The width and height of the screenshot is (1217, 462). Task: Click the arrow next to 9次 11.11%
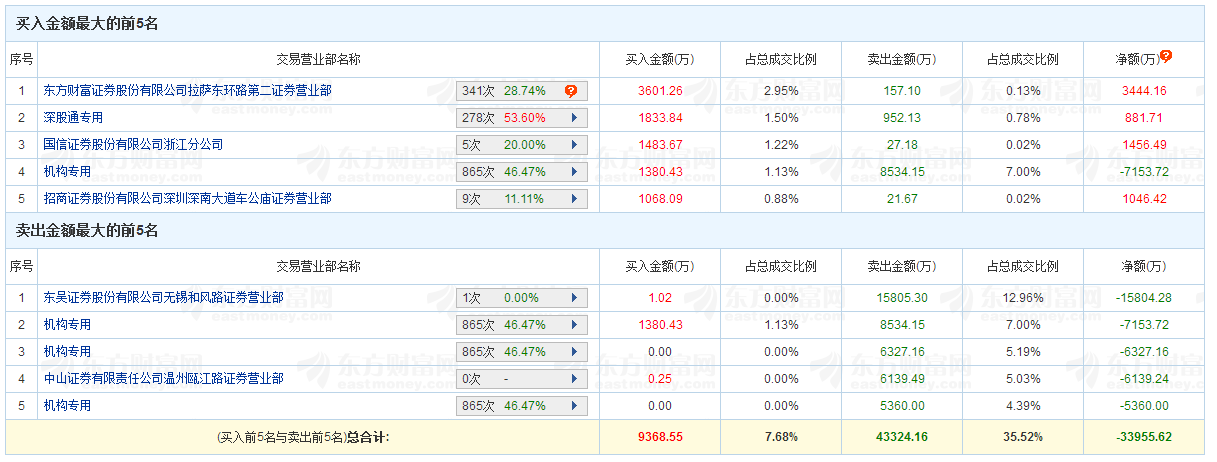[574, 199]
